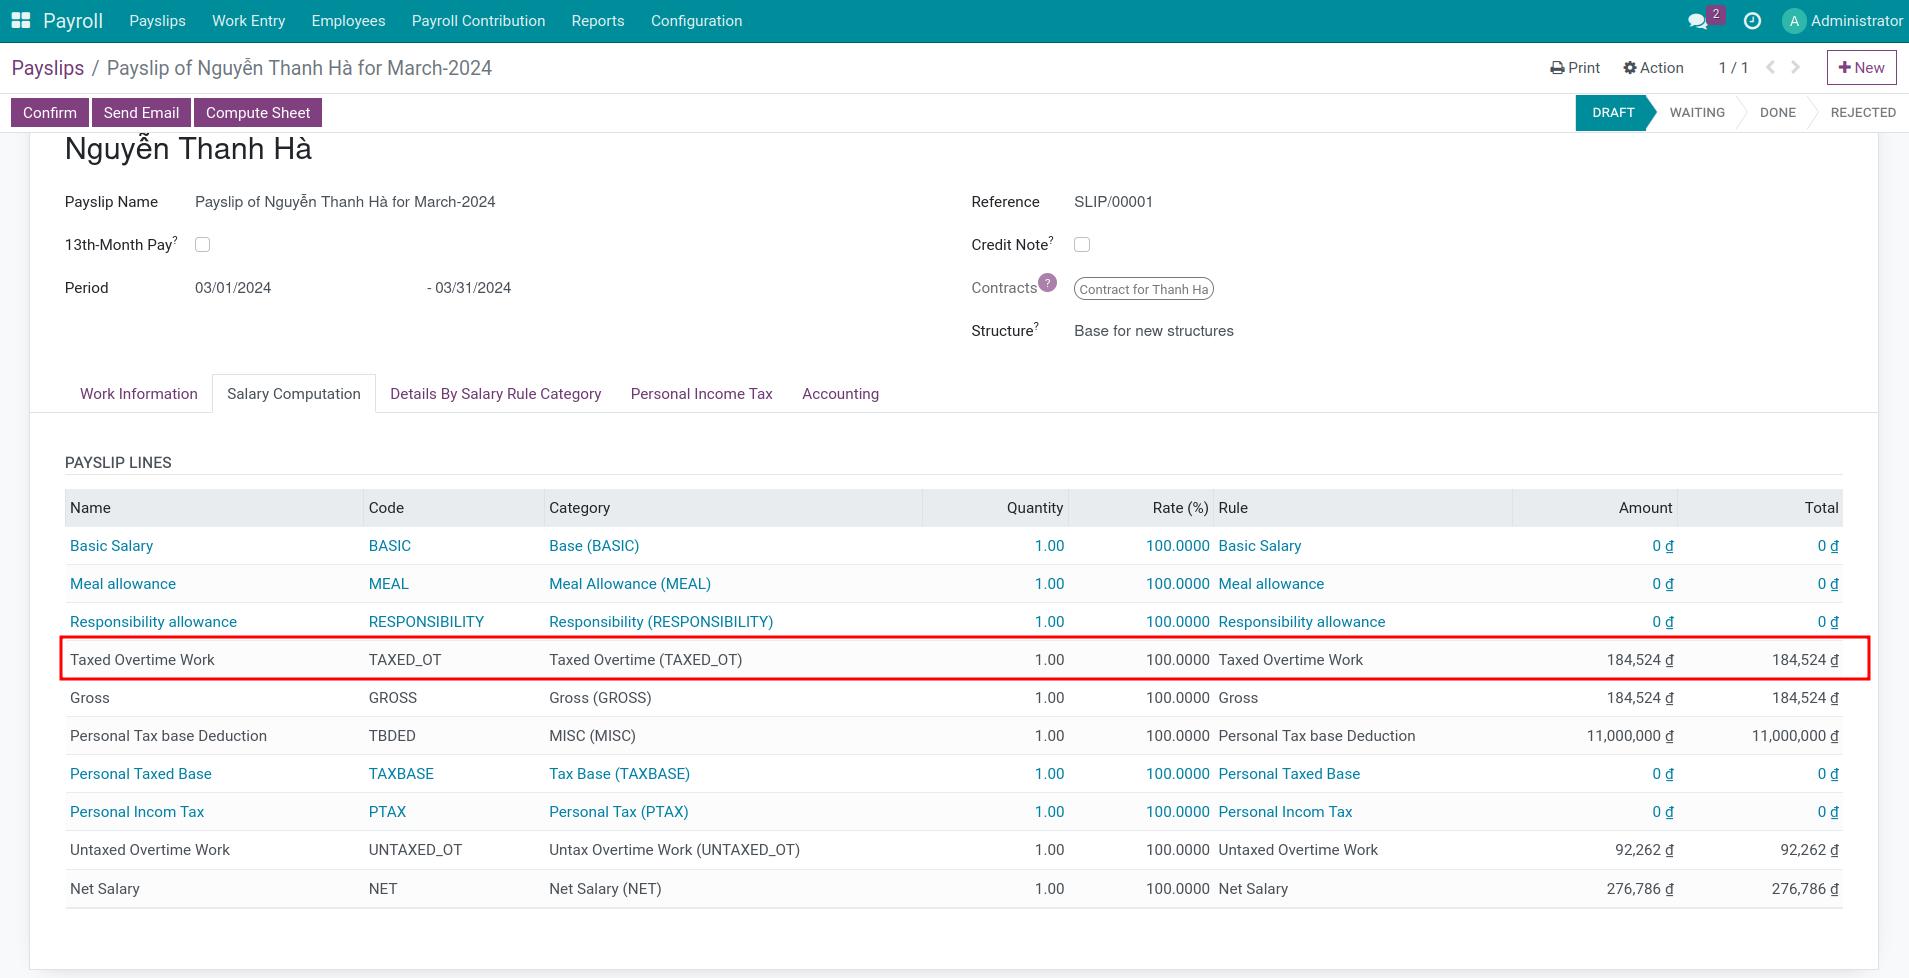The width and height of the screenshot is (1909, 978).
Task: Open the Employees menu
Action: [348, 21]
